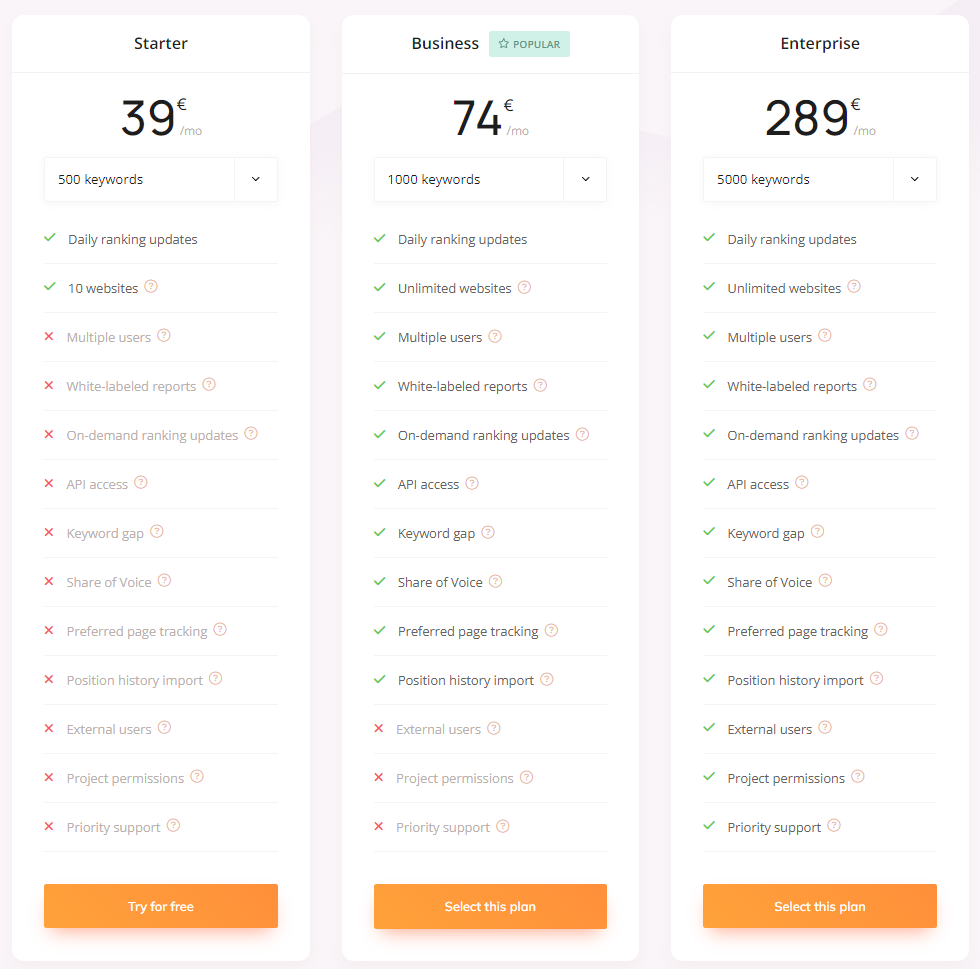Click 'Select this plan' under Enterprise

tap(819, 906)
